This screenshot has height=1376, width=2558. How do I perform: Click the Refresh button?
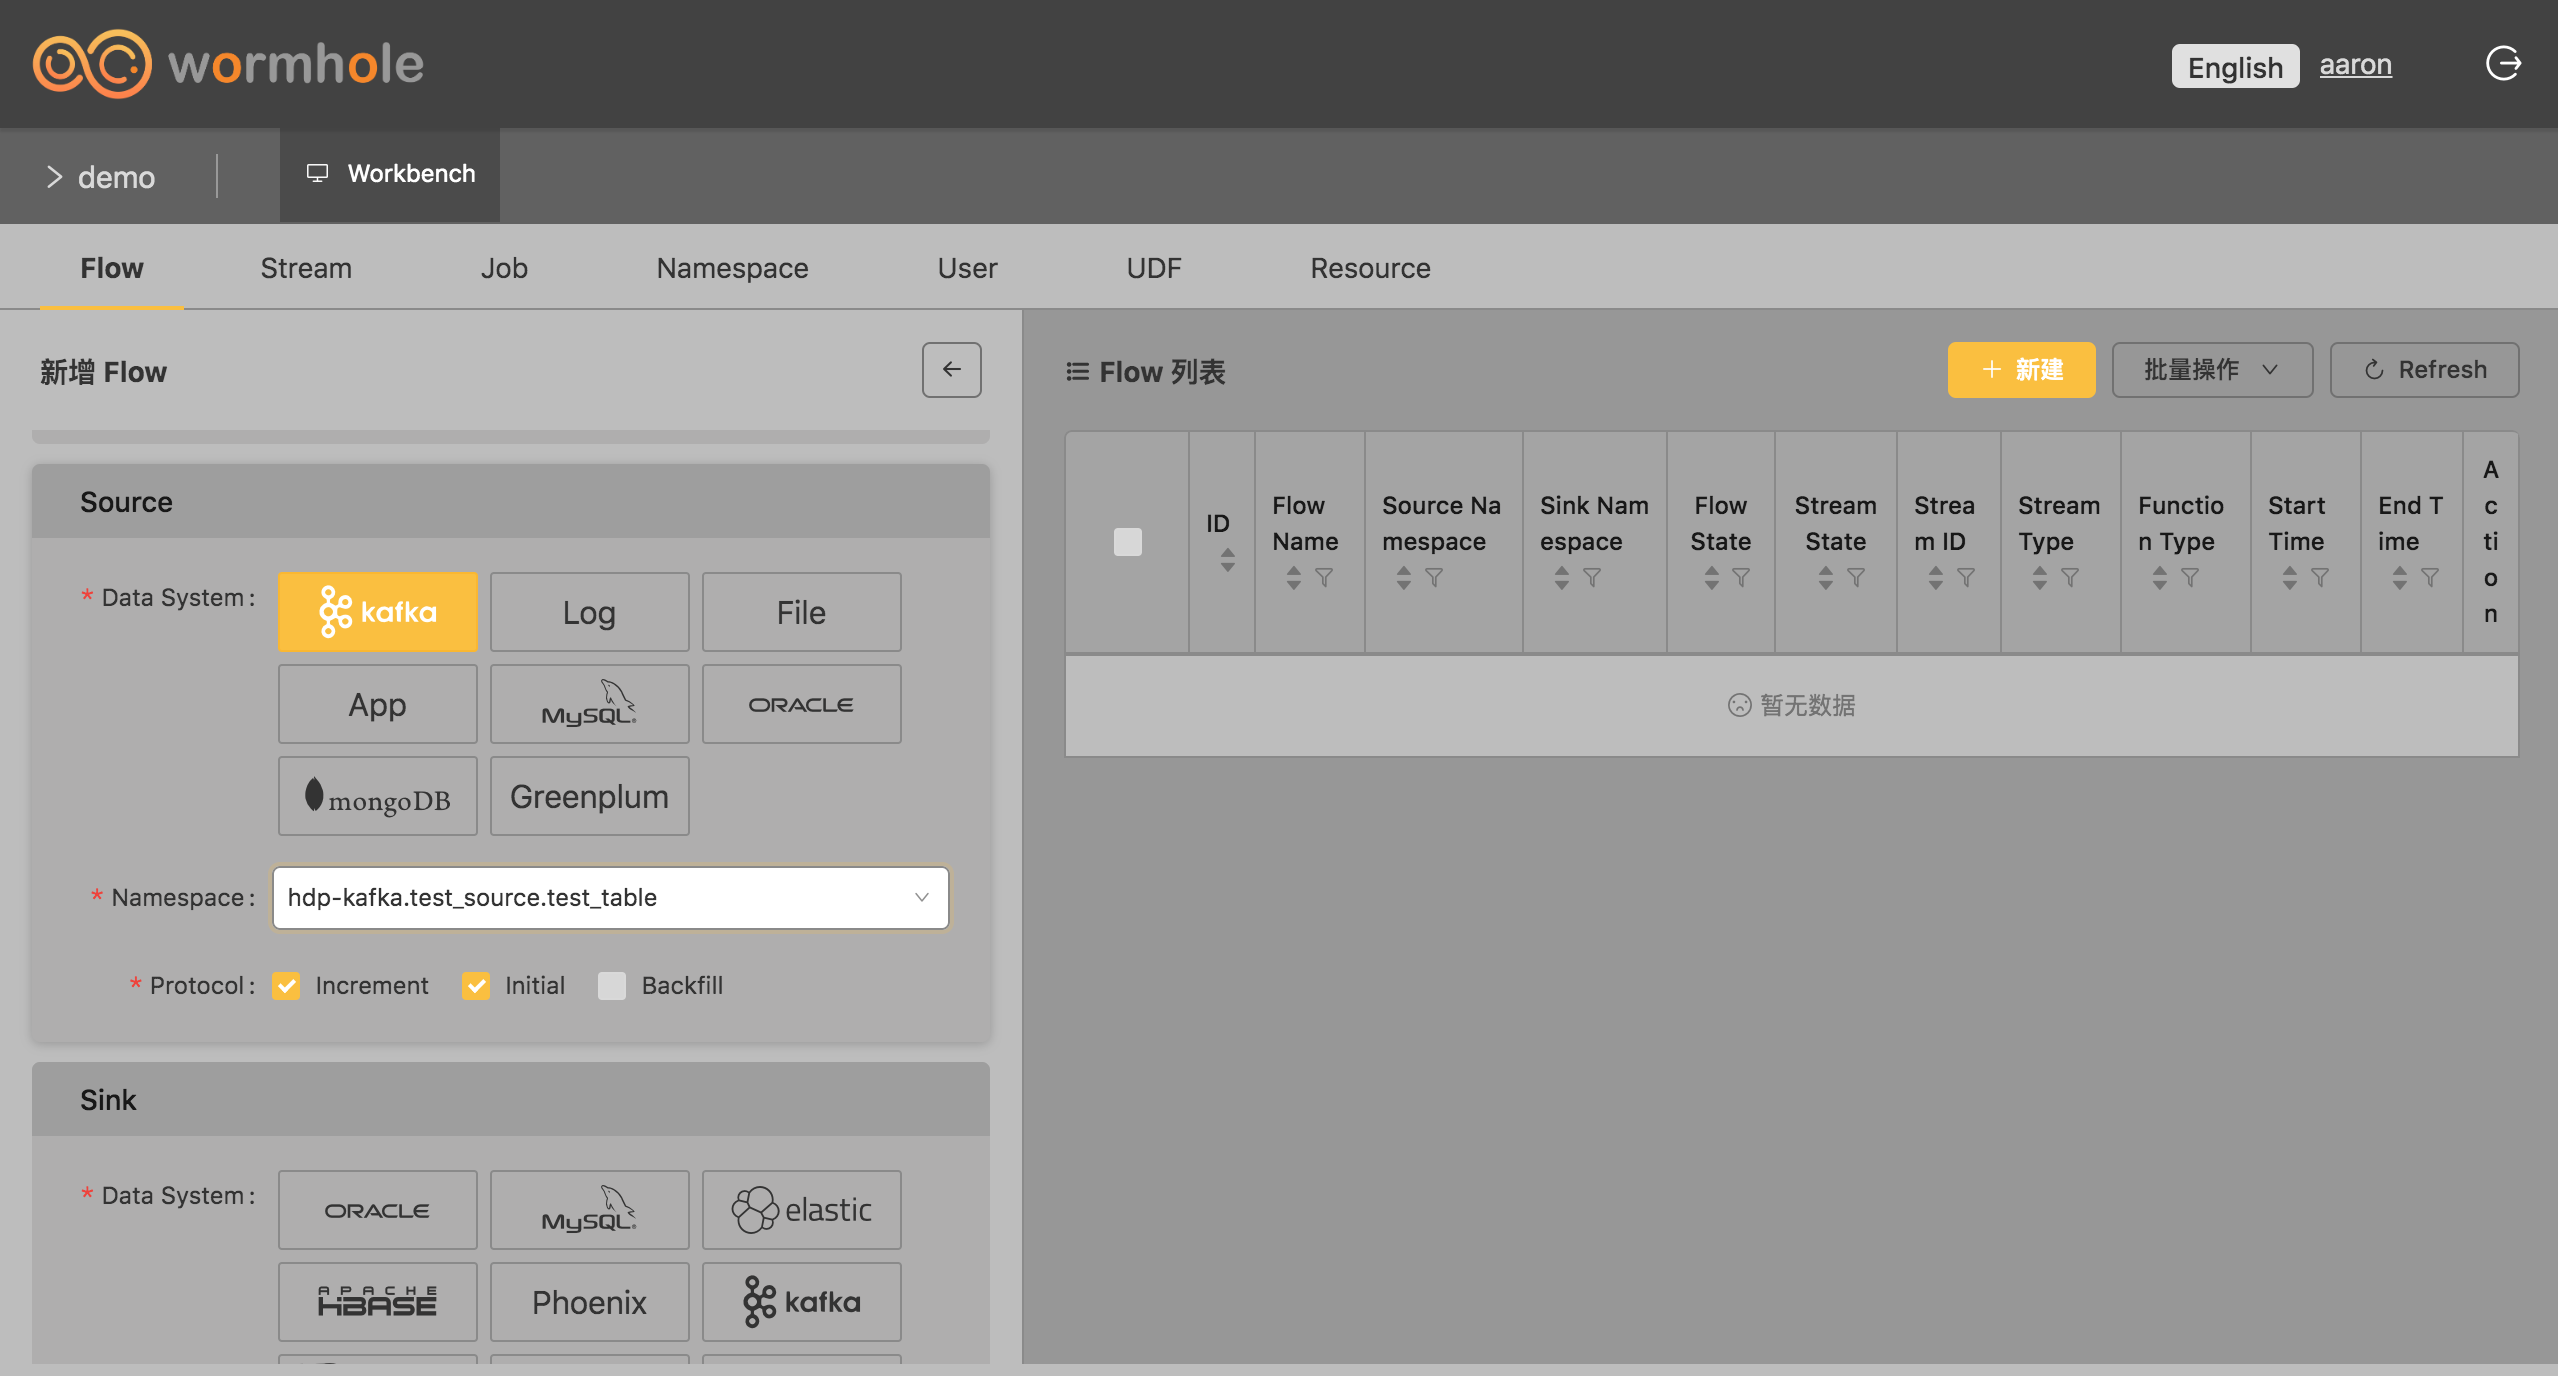(2424, 370)
